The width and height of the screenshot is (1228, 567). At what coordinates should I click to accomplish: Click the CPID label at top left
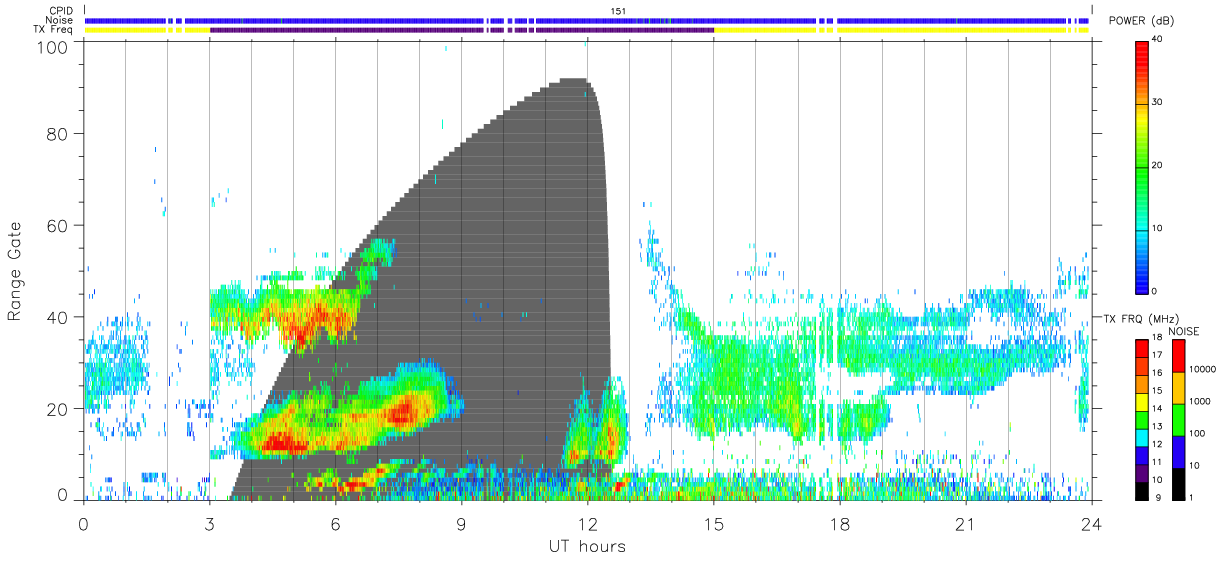pos(61,11)
